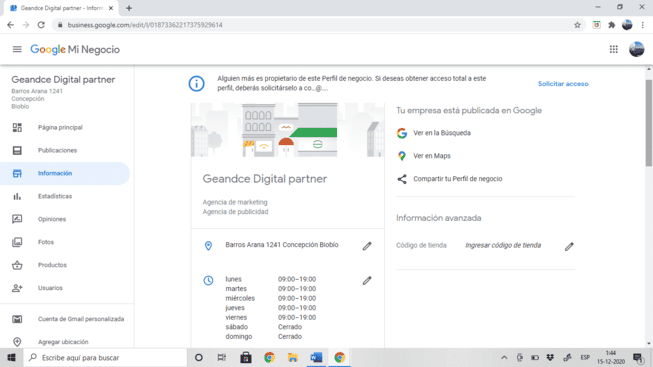Open the hamburger main menu

coord(17,50)
